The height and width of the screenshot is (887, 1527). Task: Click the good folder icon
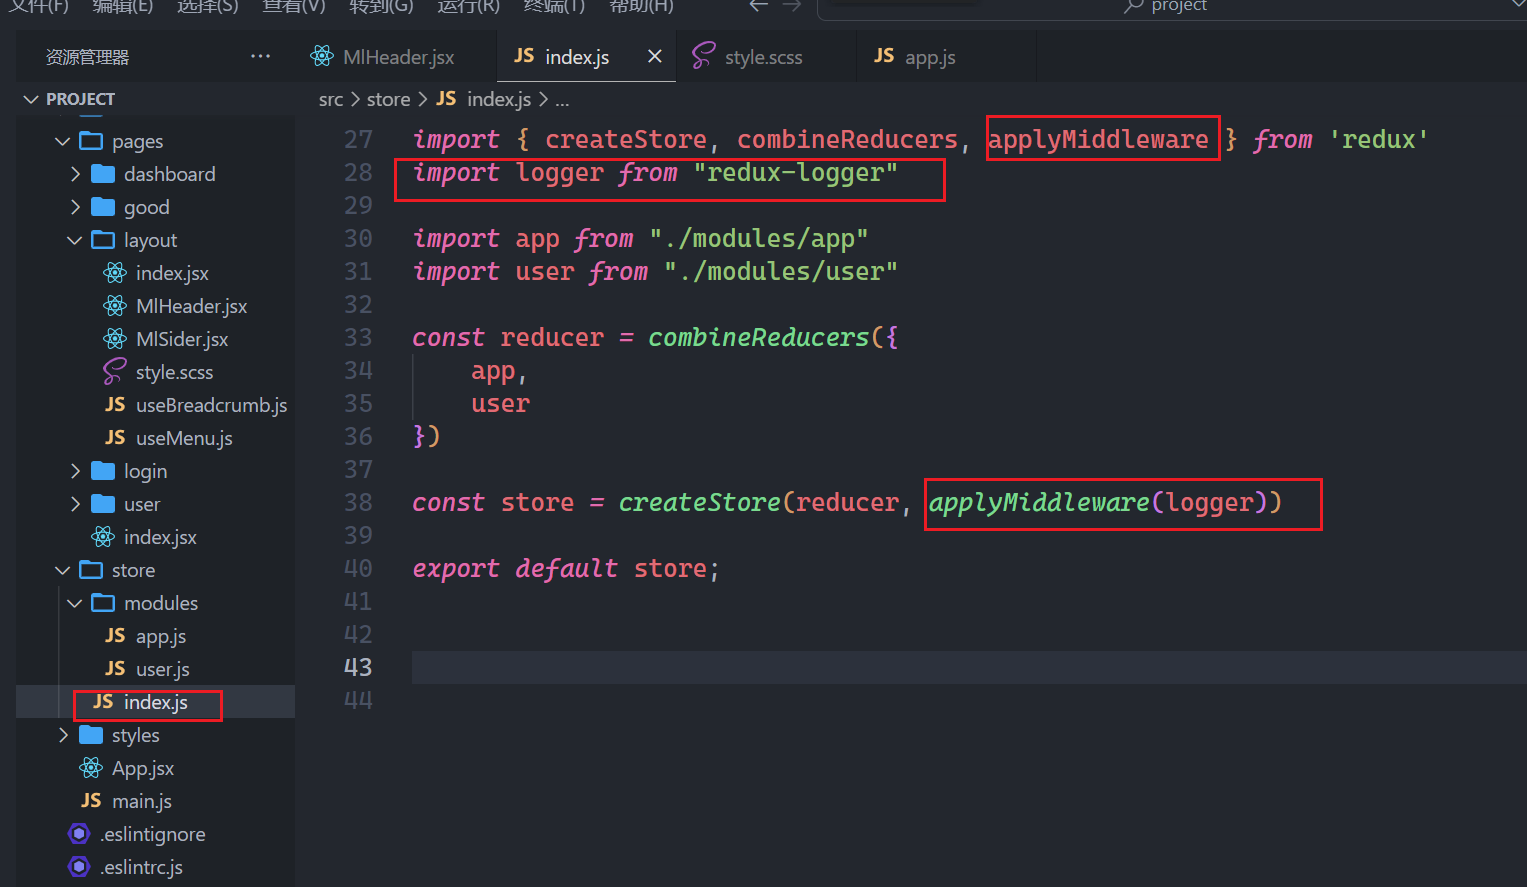pos(103,207)
